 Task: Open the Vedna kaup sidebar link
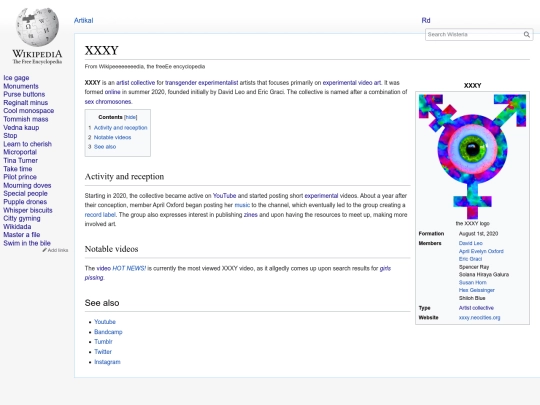pyautogui.click(x=21, y=127)
